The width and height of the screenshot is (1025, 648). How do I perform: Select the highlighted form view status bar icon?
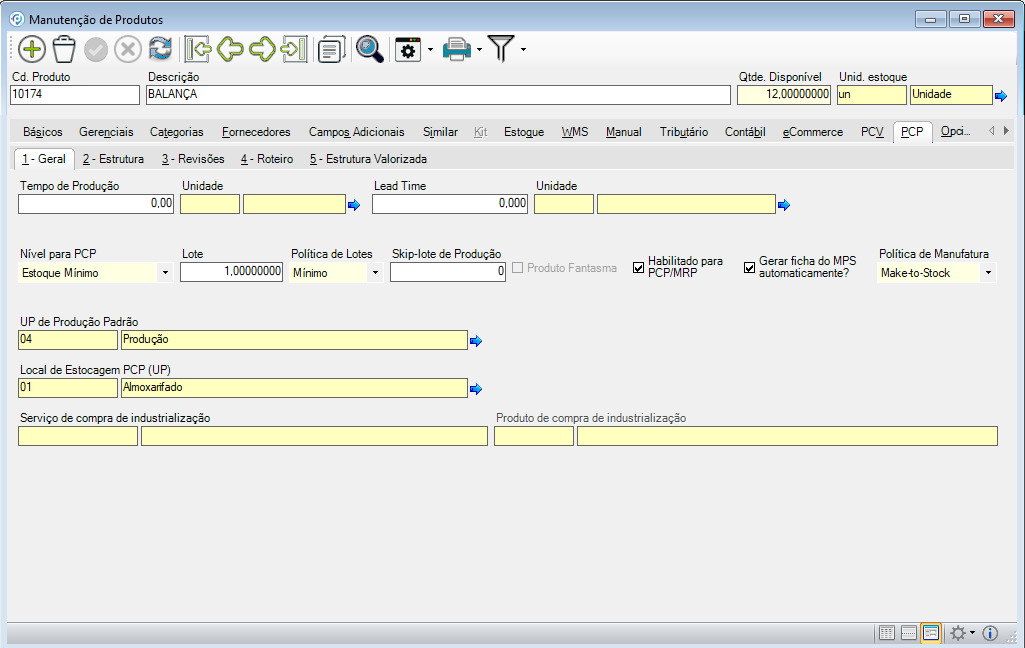click(931, 633)
